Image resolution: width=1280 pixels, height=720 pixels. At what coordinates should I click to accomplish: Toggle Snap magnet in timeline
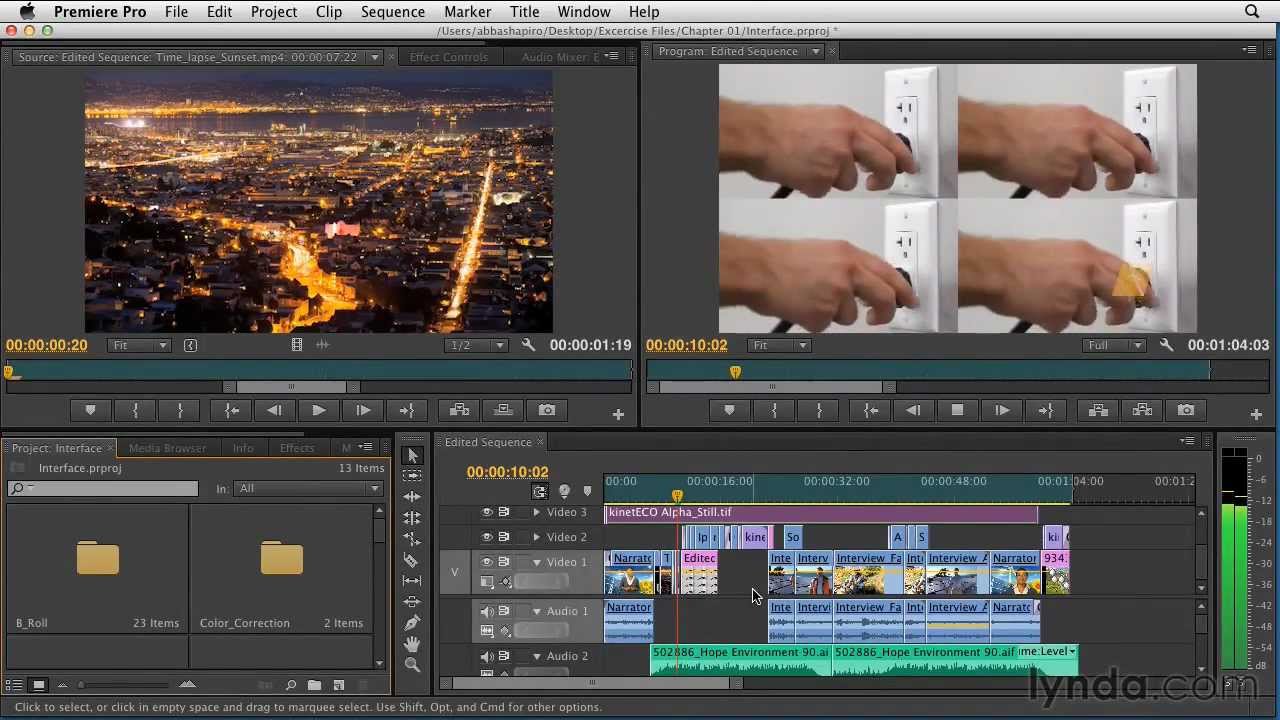click(540, 491)
